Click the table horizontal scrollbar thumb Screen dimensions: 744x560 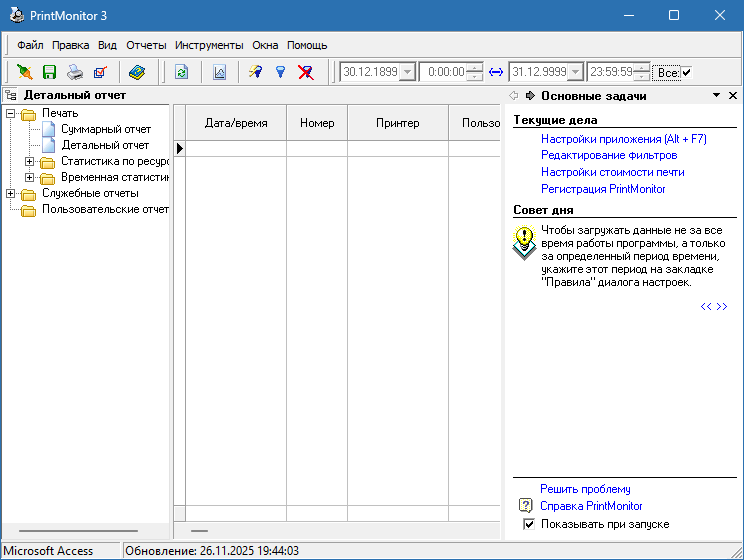point(199,531)
